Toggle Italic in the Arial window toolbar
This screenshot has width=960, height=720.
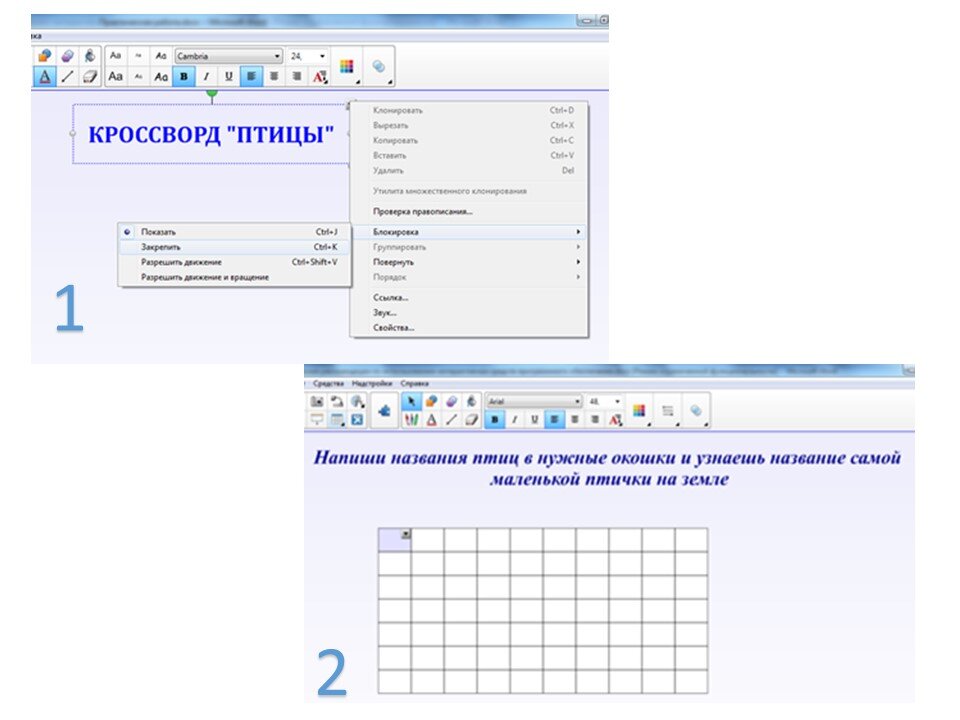click(514, 420)
